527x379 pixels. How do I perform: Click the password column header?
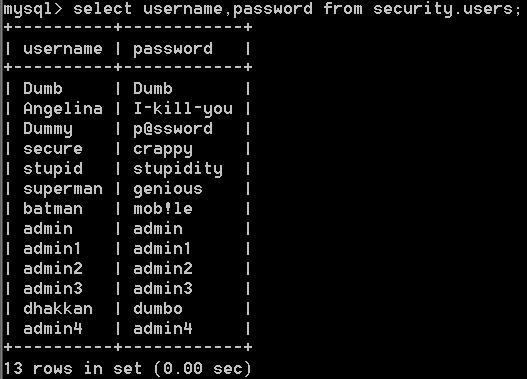pyautogui.click(x=173, y=50)
